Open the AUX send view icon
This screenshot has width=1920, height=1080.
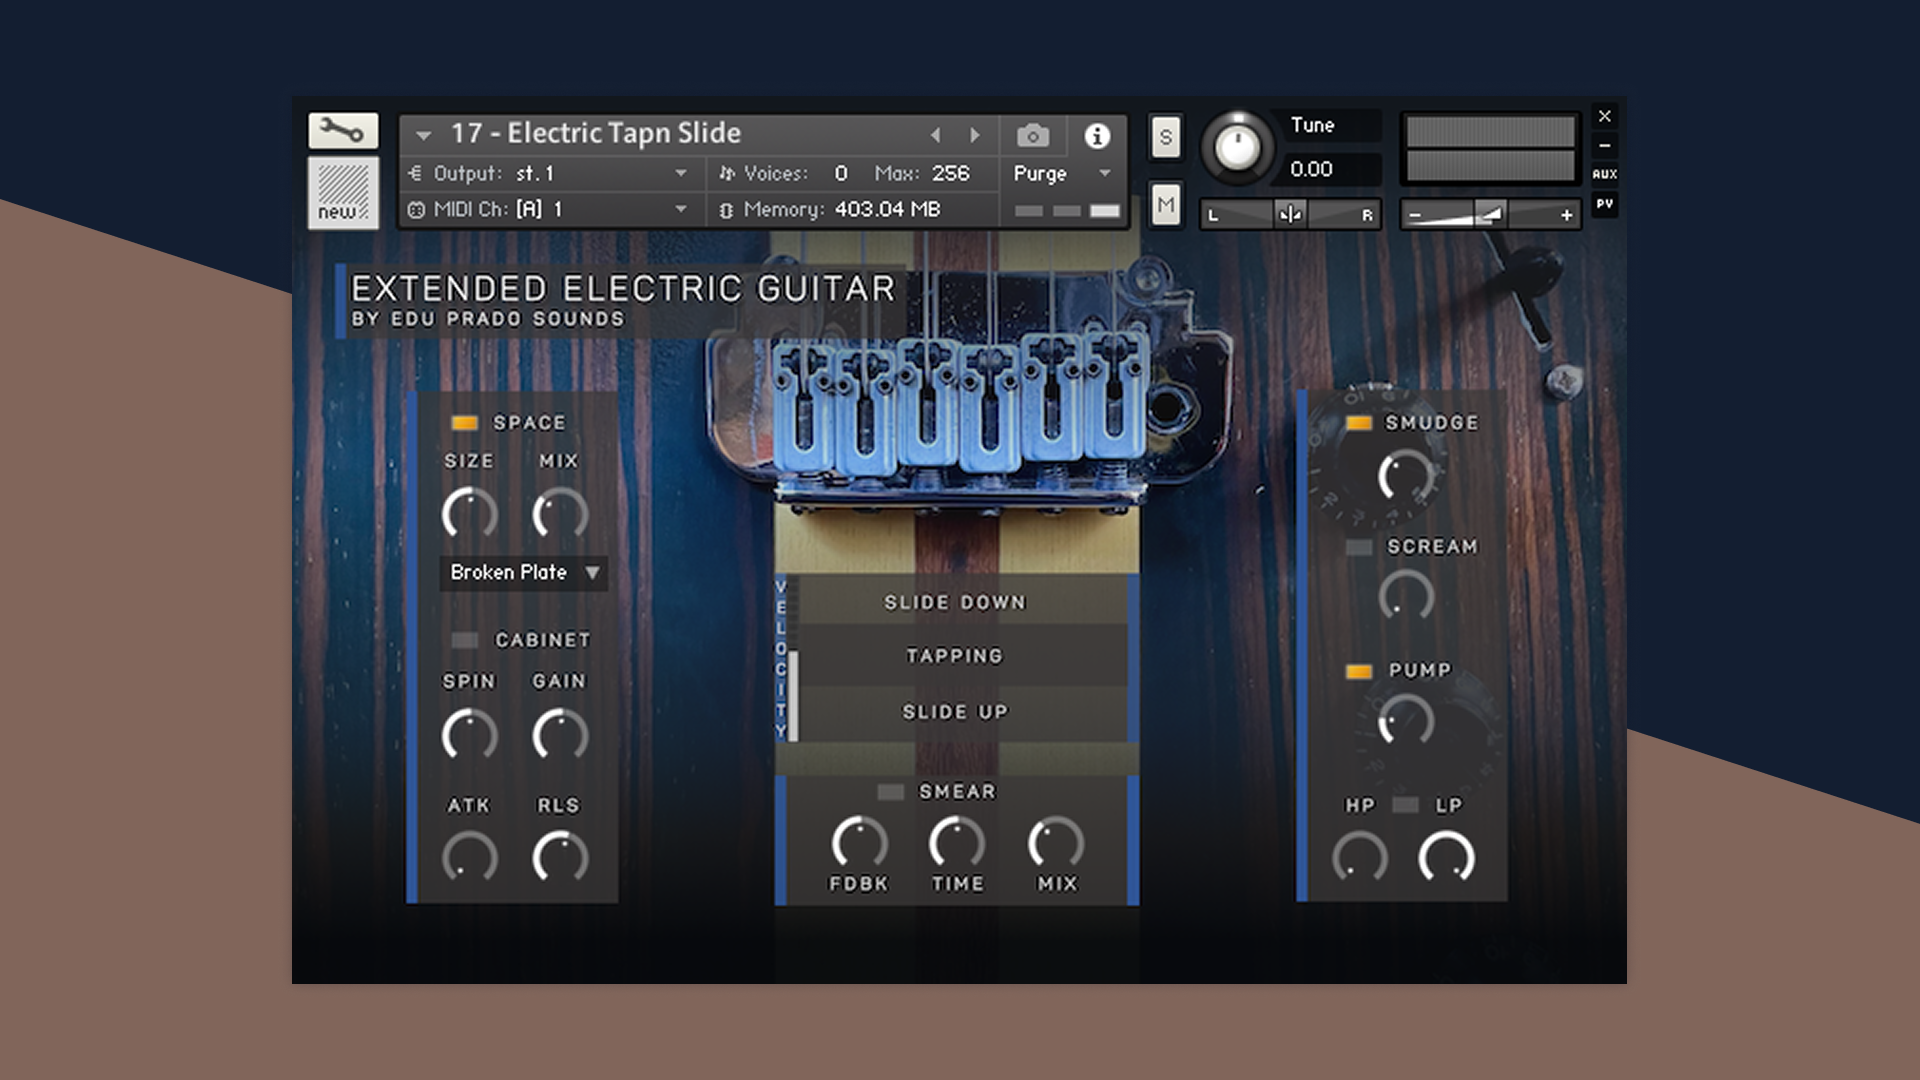(1605, 173)
